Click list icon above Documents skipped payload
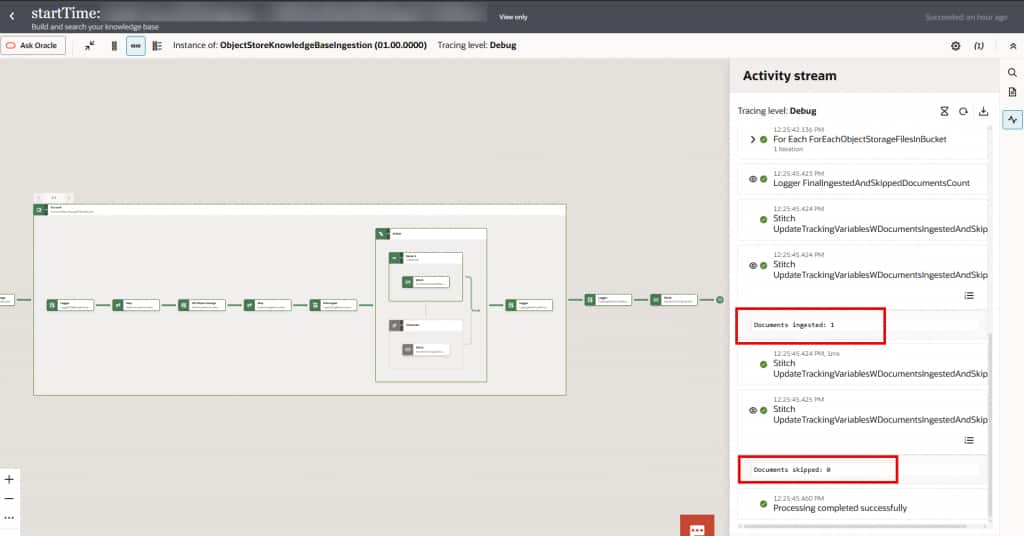This screenshot has width=1024, height=536. click(969, 441)
